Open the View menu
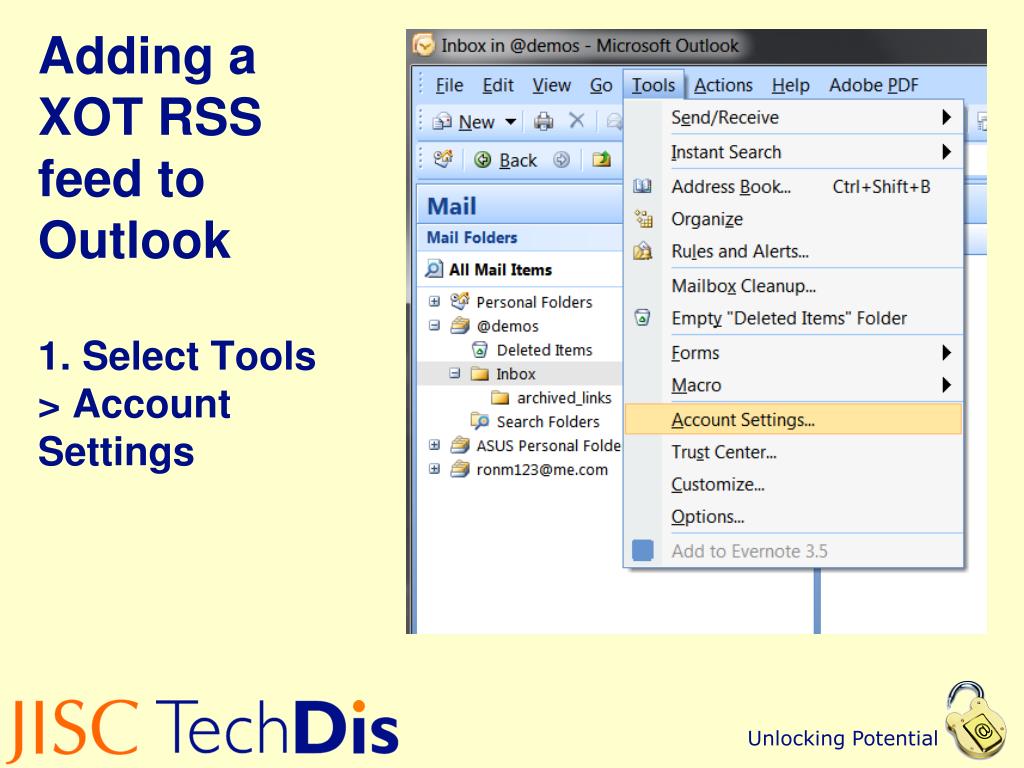 click(x=551, y=86)
